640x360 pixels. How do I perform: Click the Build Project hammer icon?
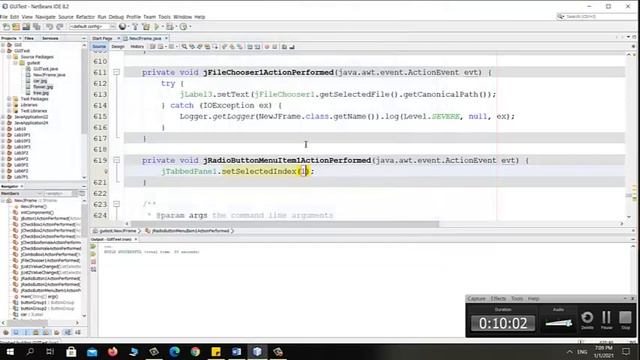coord(135,27)
